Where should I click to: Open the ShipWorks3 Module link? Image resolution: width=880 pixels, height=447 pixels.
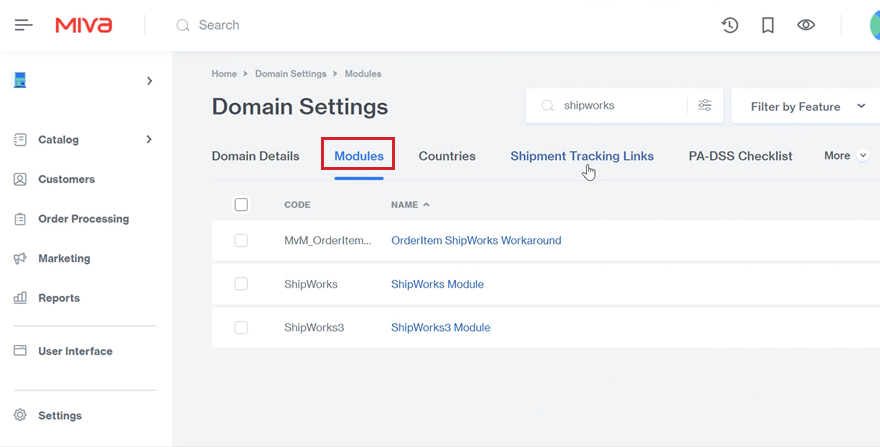(441, 327)
